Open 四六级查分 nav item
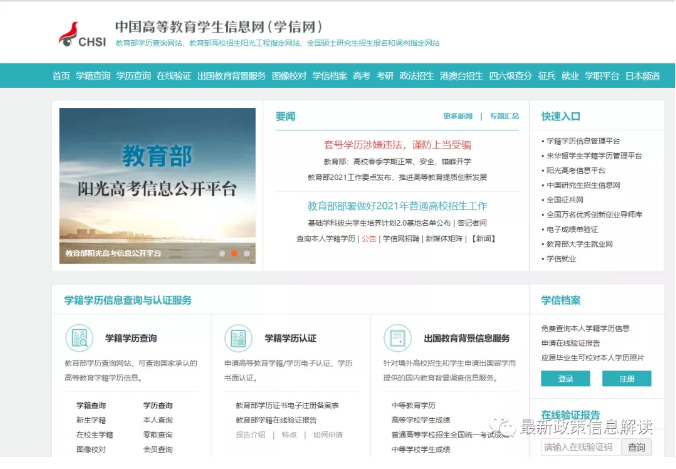The image size is (676, 469). [510, 76]
